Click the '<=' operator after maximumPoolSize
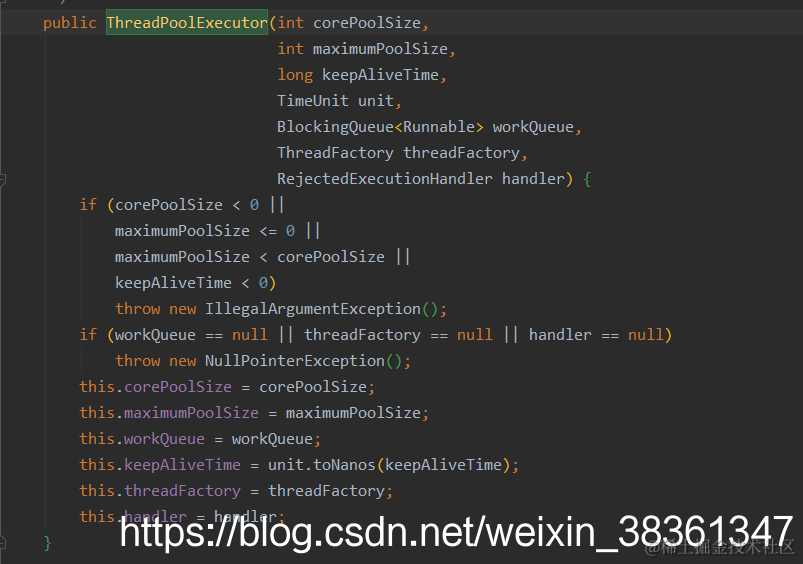The height and width of the screenshot is (564, 803). click(268, 231)
